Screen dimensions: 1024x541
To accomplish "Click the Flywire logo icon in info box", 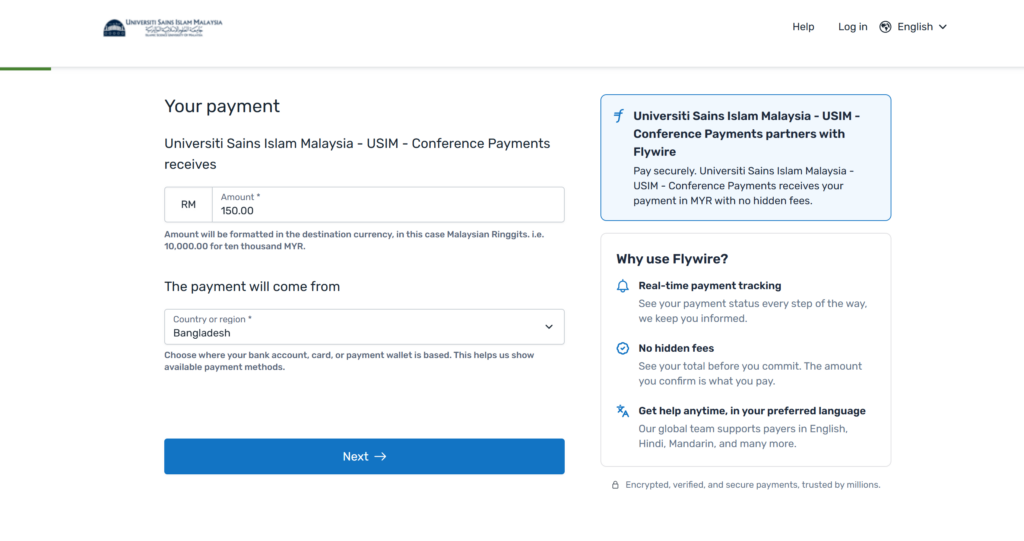I will [618, 116].
